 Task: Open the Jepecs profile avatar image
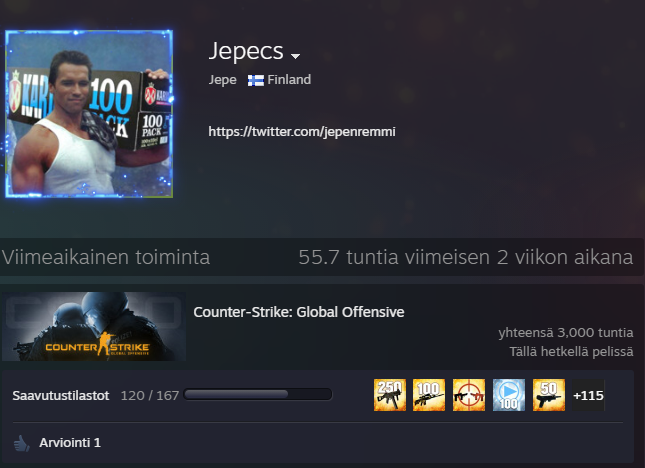[x=89, y=114]
